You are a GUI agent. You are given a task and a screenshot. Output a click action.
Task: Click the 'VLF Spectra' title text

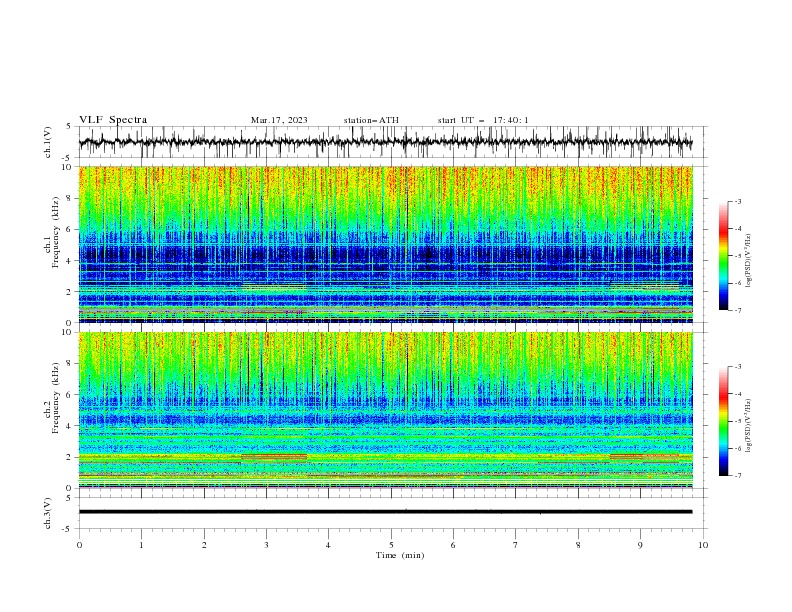pyautogui.click(x=113, y=120)
